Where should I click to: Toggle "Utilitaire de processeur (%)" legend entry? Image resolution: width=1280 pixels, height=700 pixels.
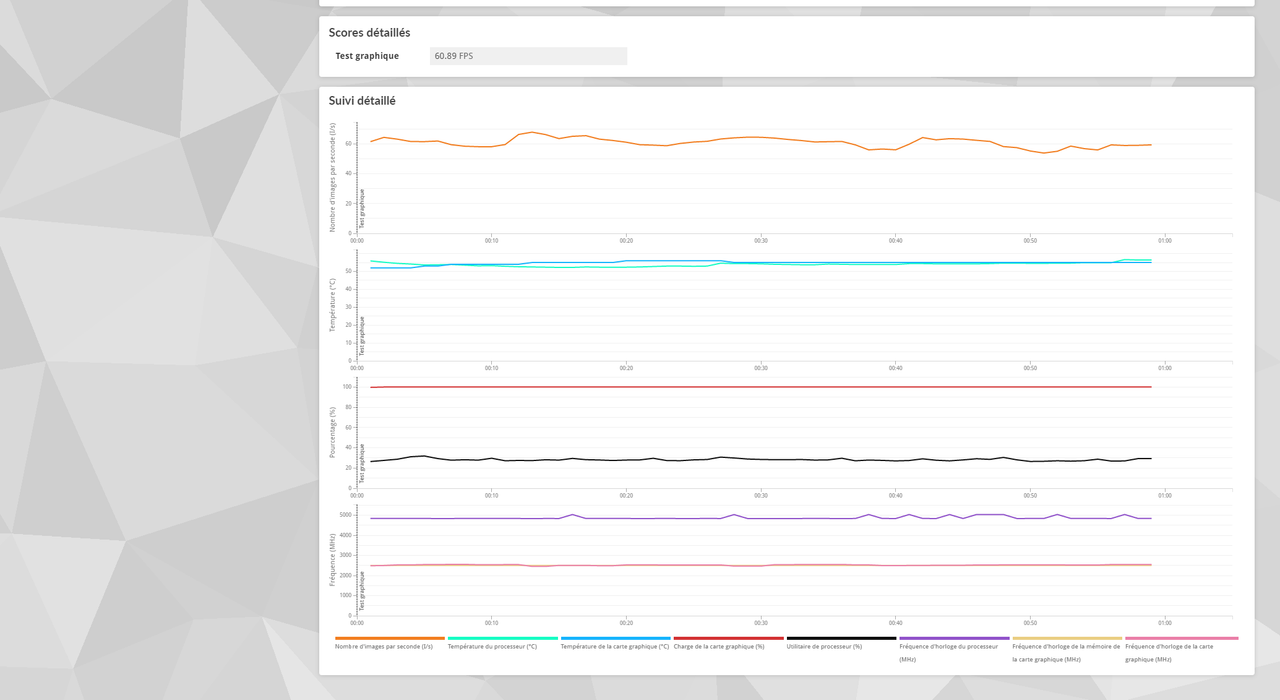tap(841, 643)
